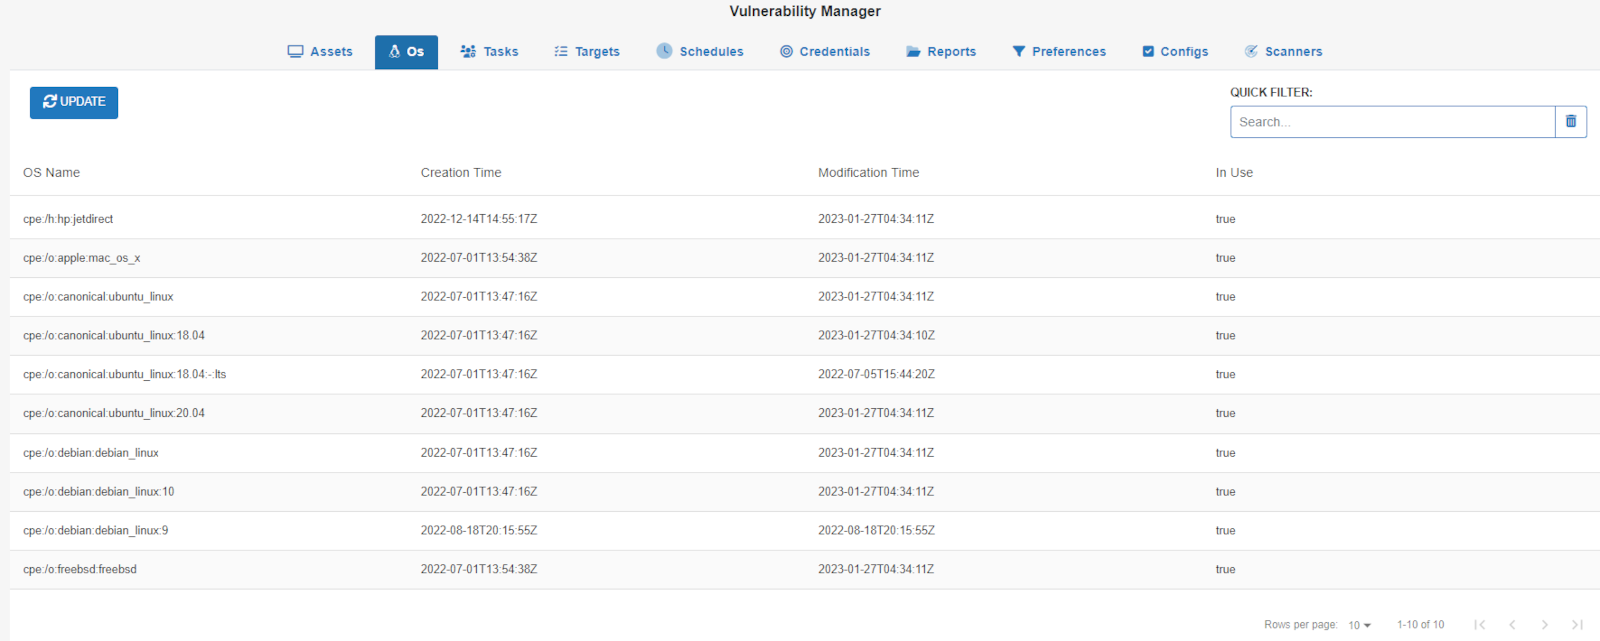Open the Scanners tab
This screenshot has height=641, width=1600.
(x=1283, y=52)
